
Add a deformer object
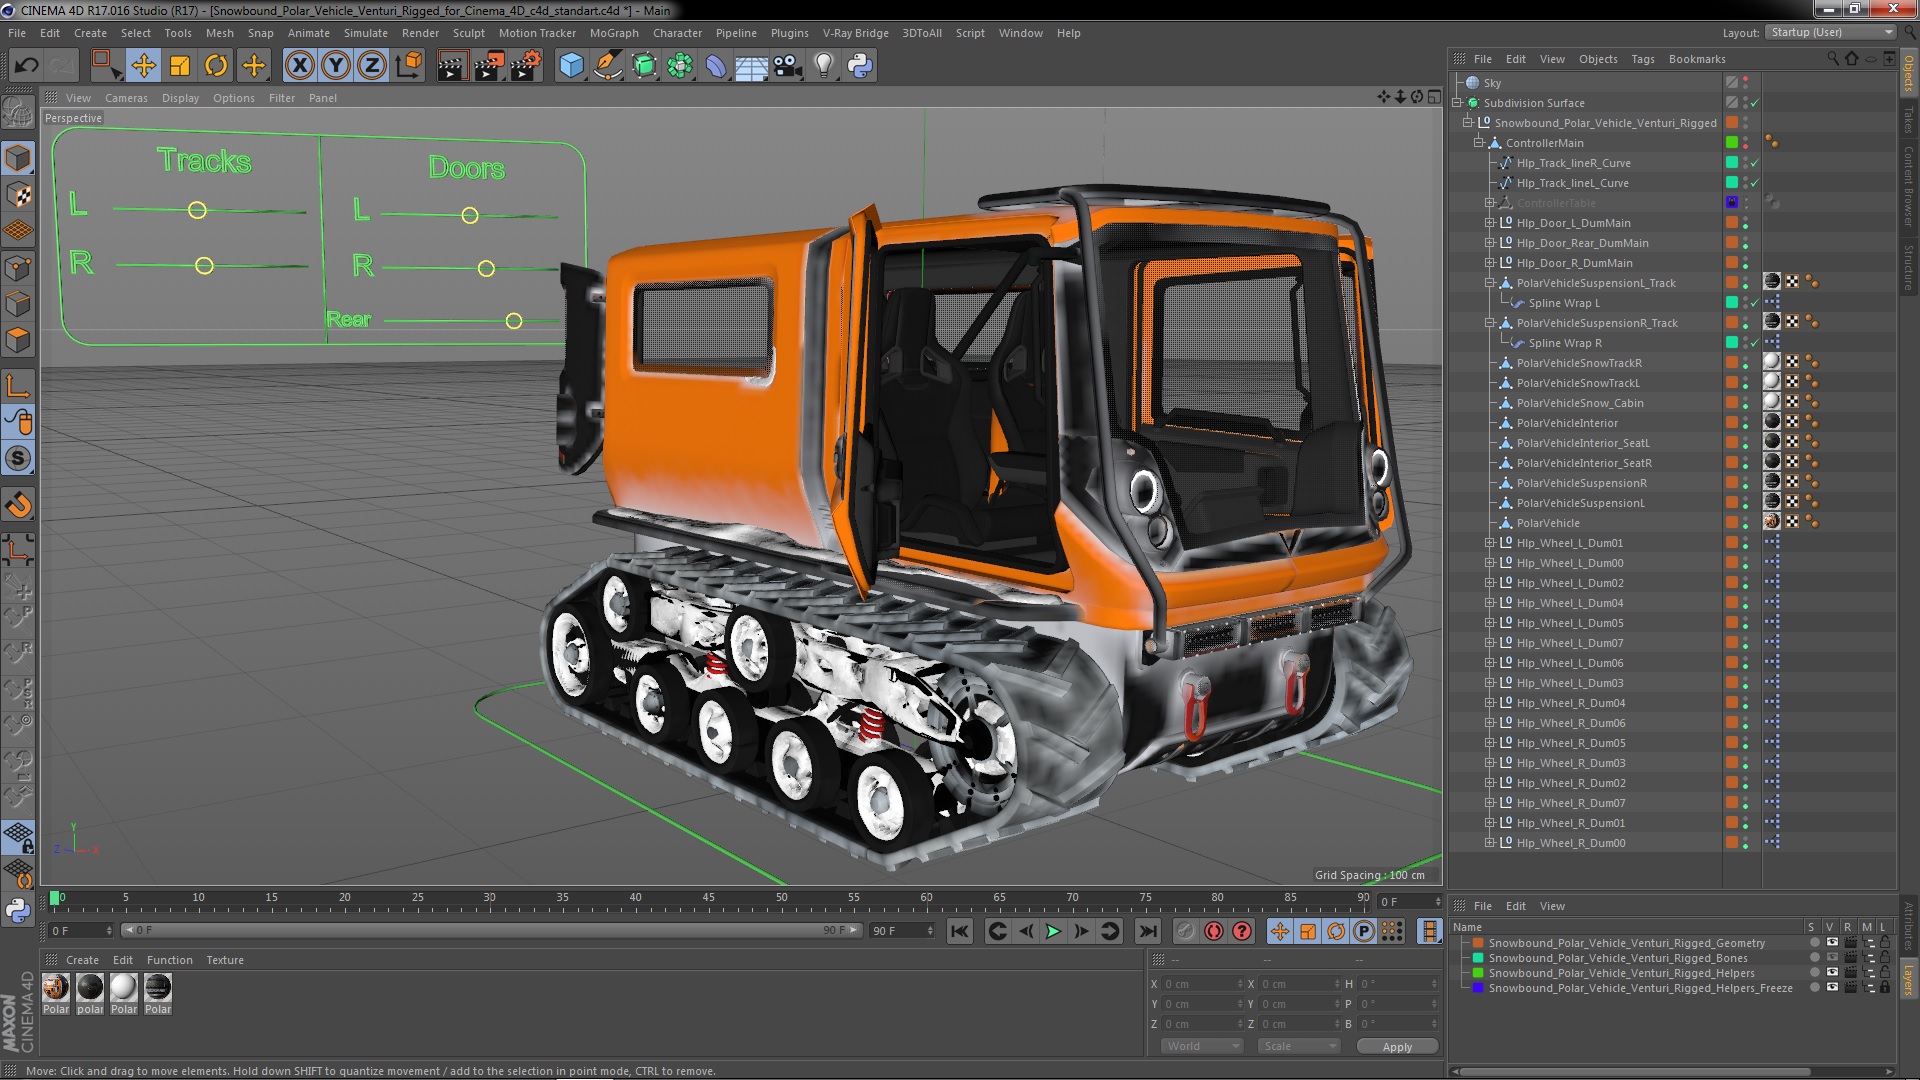(x=716, y=66)
